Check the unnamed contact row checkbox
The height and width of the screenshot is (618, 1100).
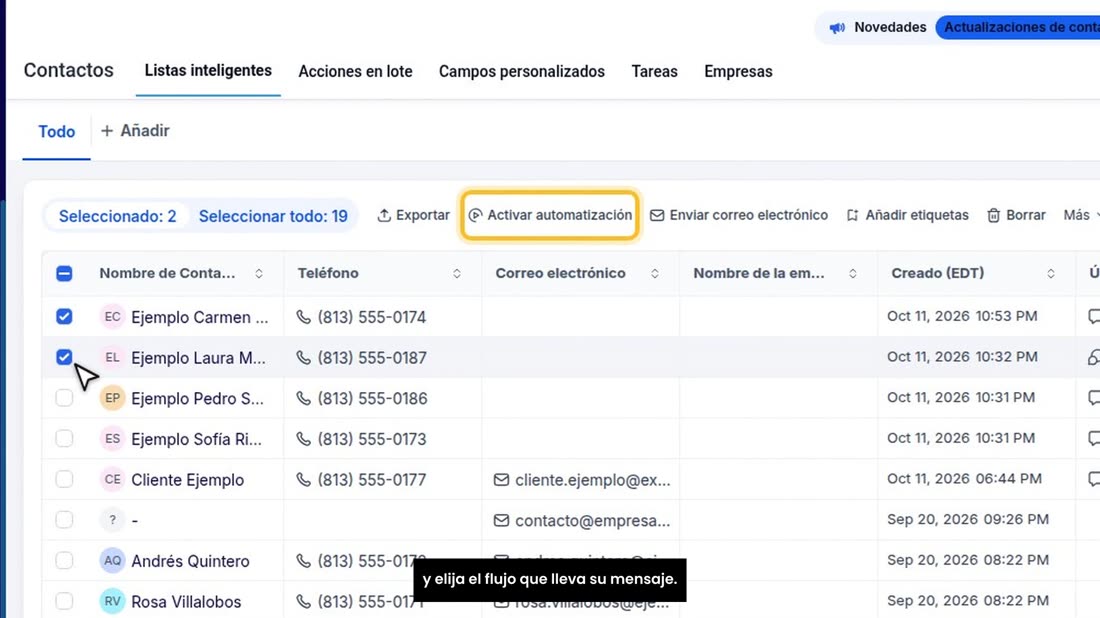coord(64,520)
